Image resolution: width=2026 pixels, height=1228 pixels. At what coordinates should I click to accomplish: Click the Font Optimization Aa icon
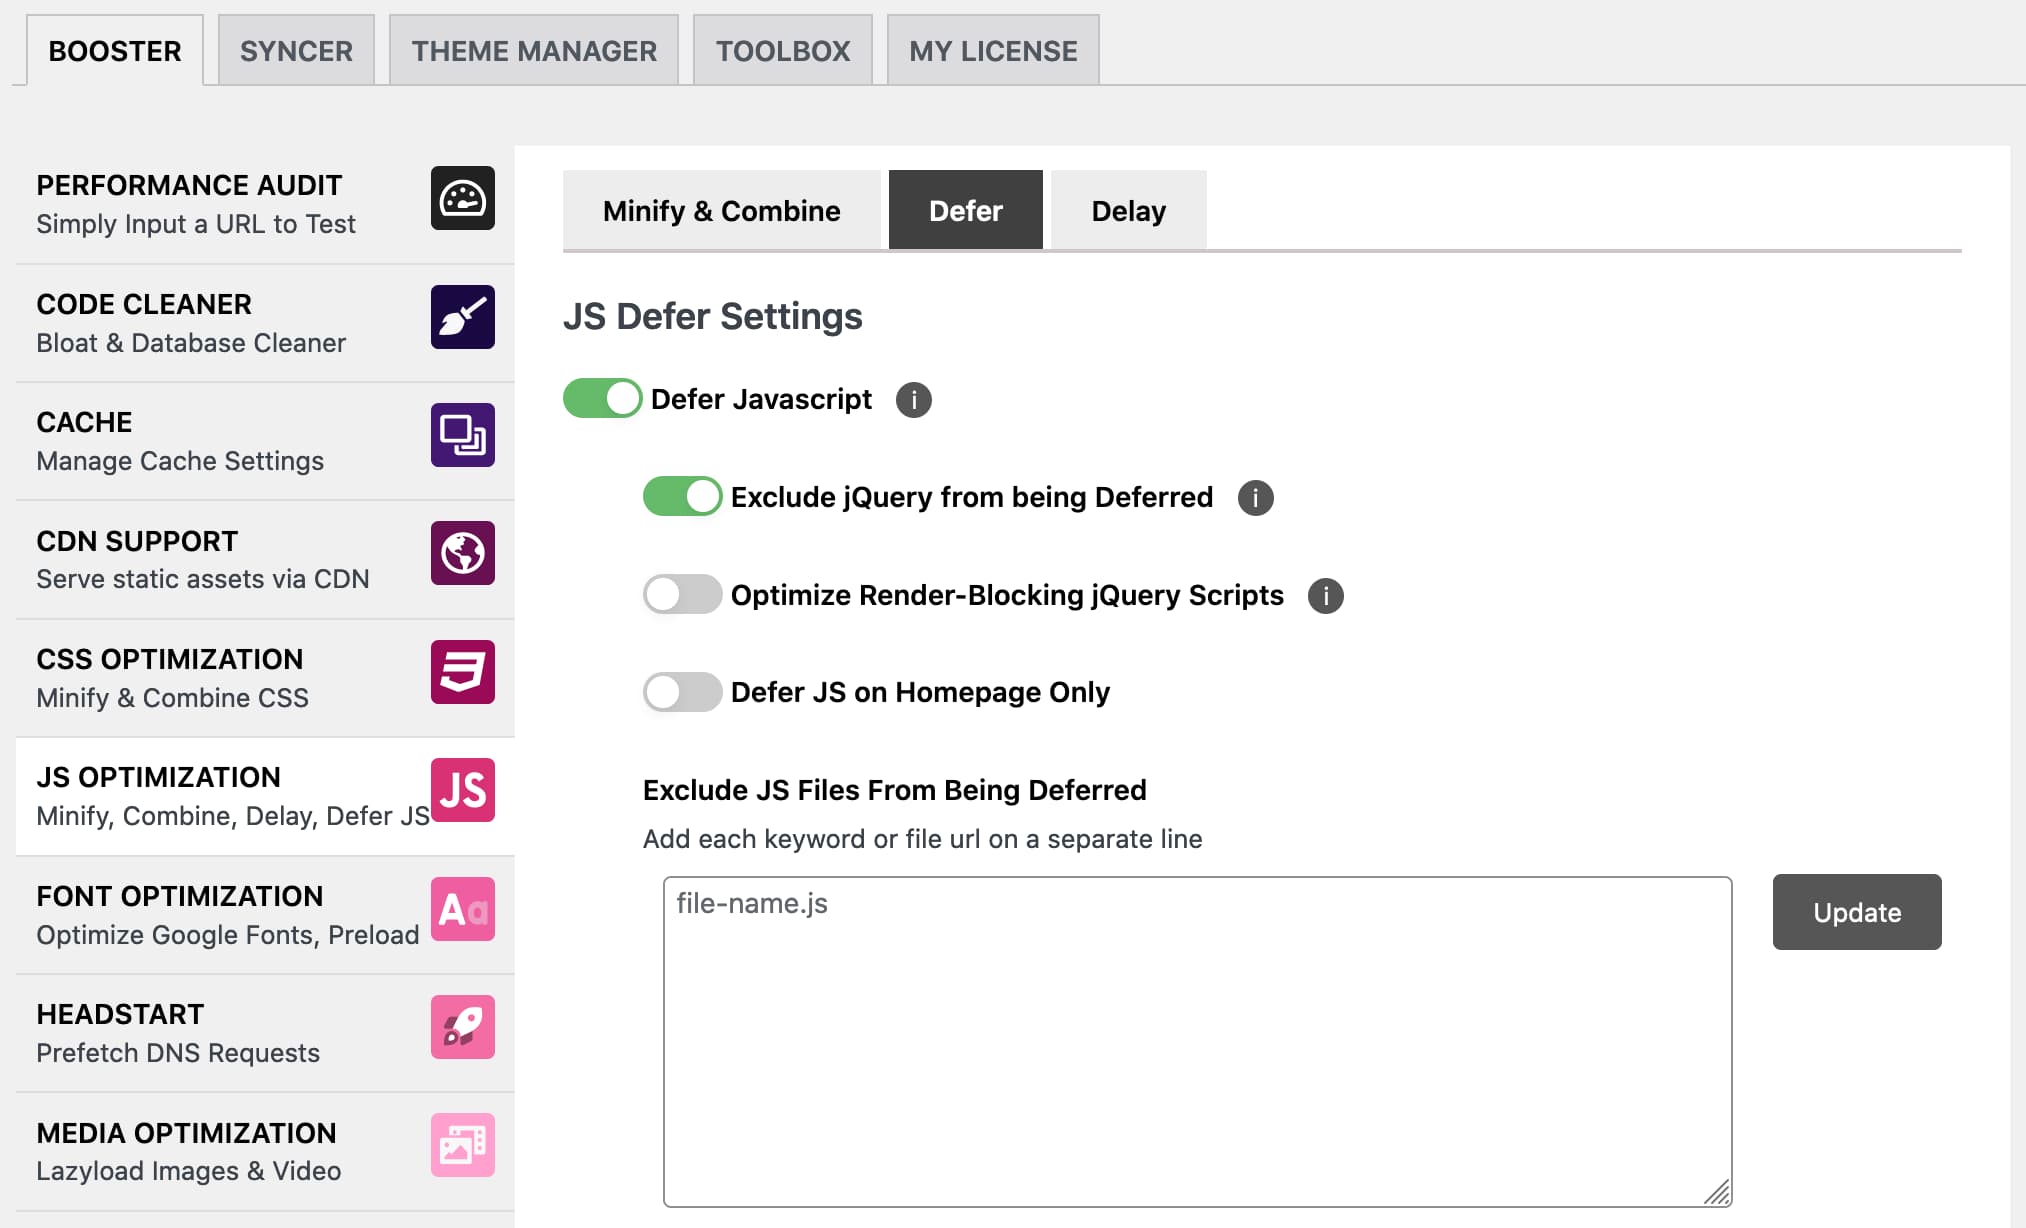(x=463, y=909)
